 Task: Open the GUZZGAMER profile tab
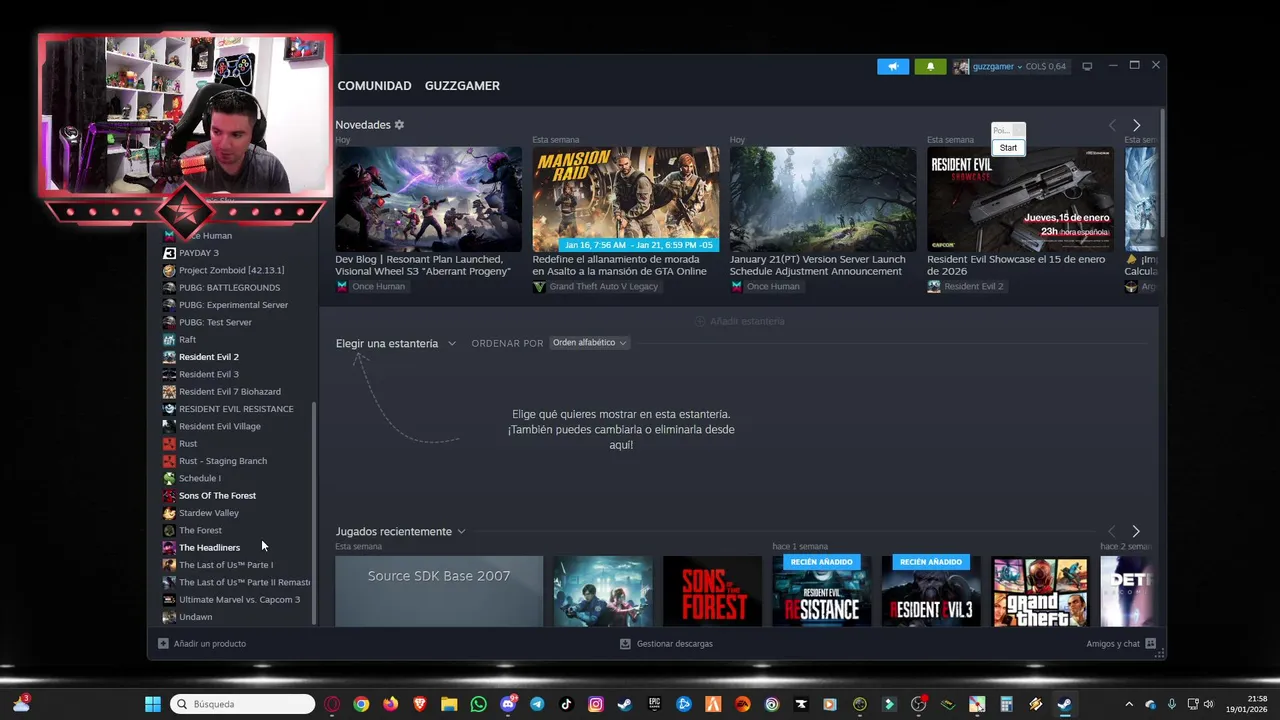462,86
